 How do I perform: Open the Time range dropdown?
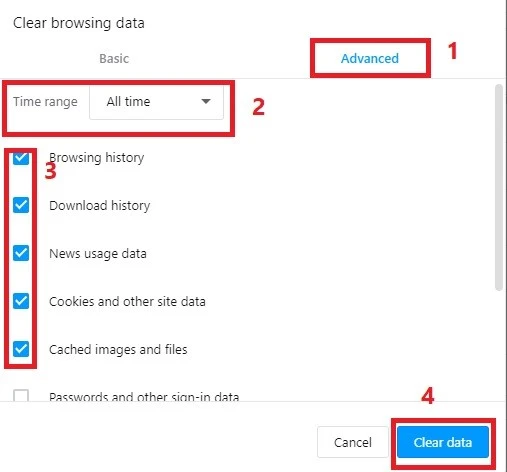156,102
